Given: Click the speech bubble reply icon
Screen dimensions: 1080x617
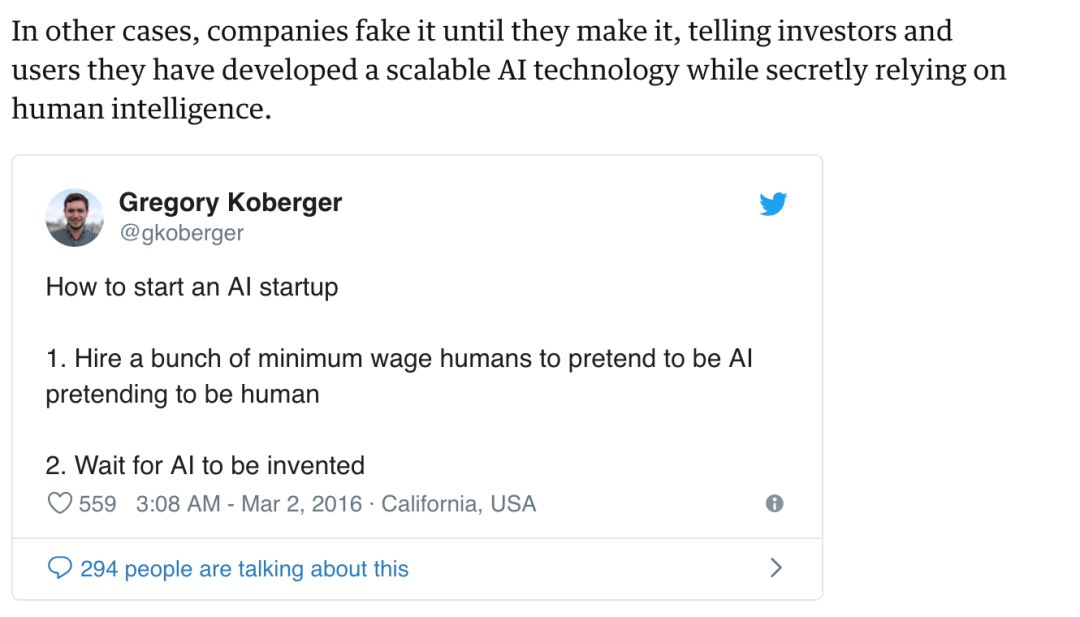Looking at the screenshot, I should [60, 569].
